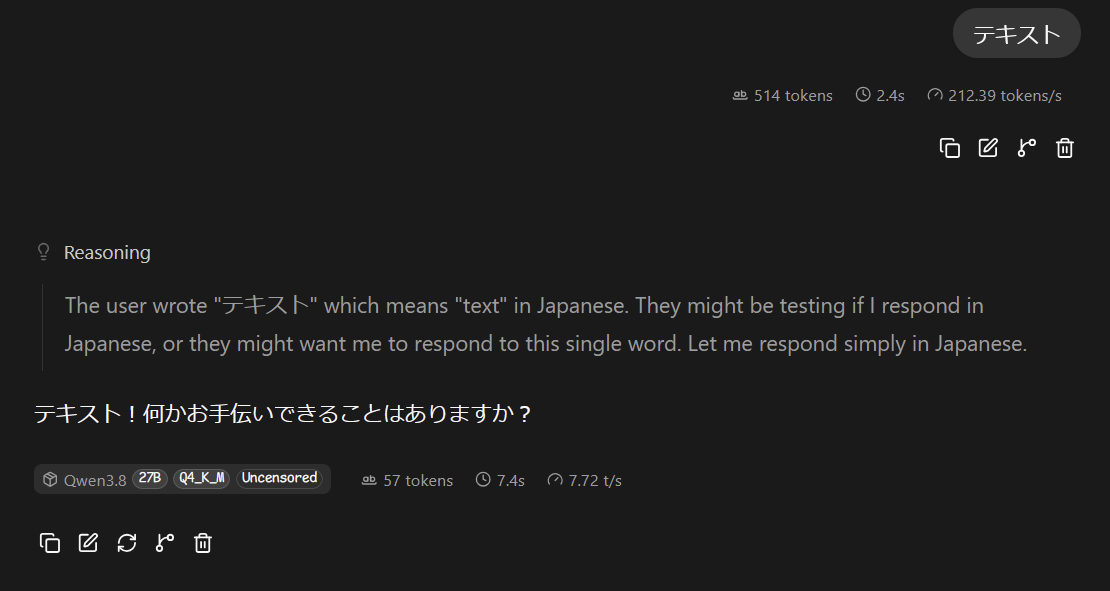Screen dimensions: 1110x591
Task: Delete the assistant response
Action: pos(203,543)
